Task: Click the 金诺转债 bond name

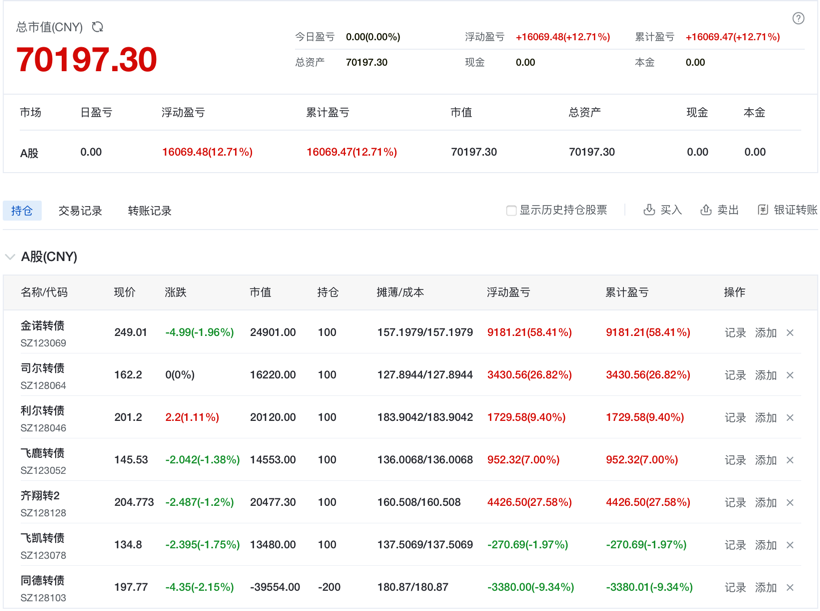Action: 42,326
